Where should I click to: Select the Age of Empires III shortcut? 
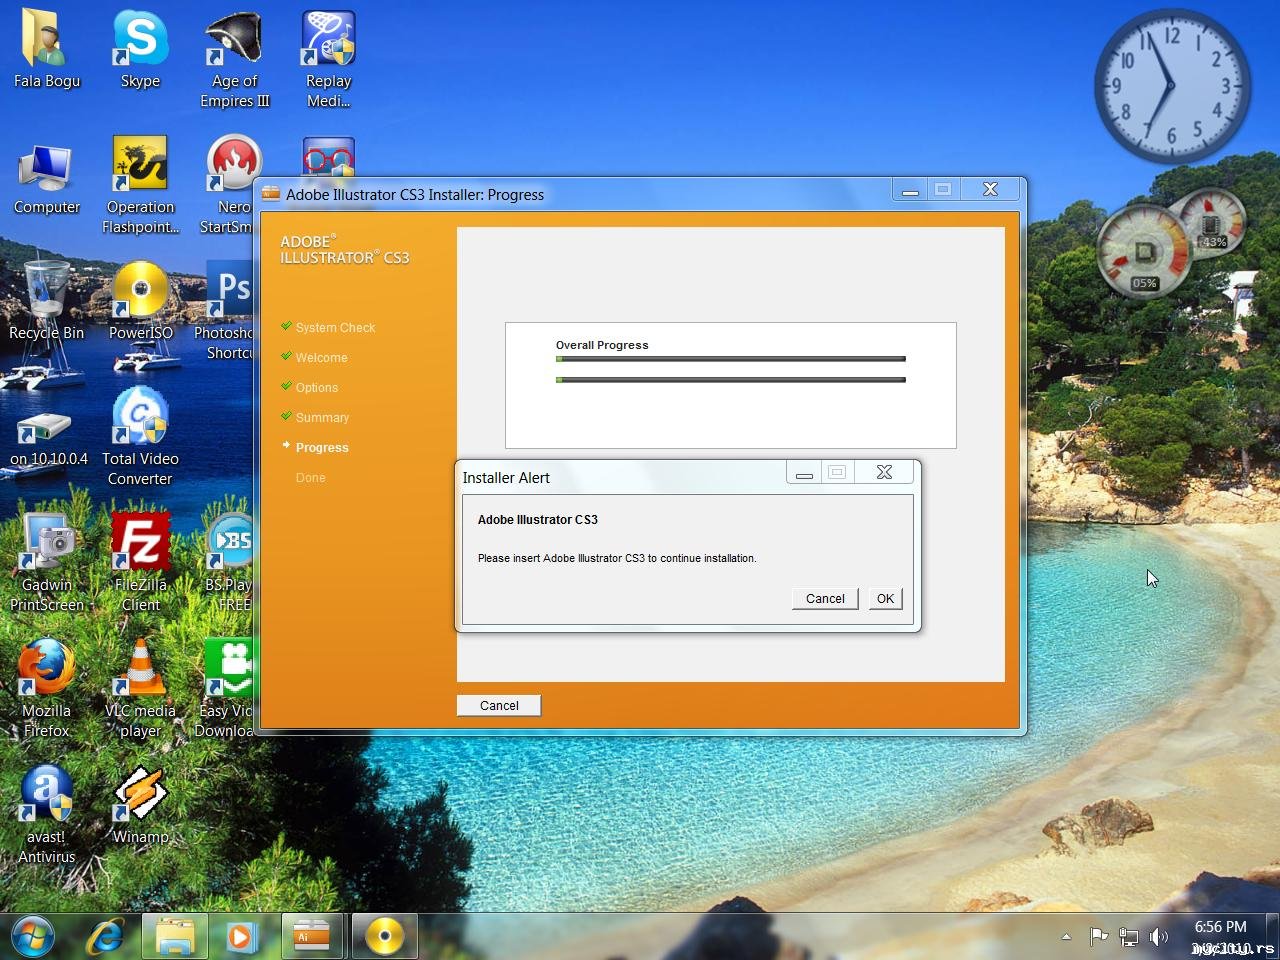click(x=234, y=60)
